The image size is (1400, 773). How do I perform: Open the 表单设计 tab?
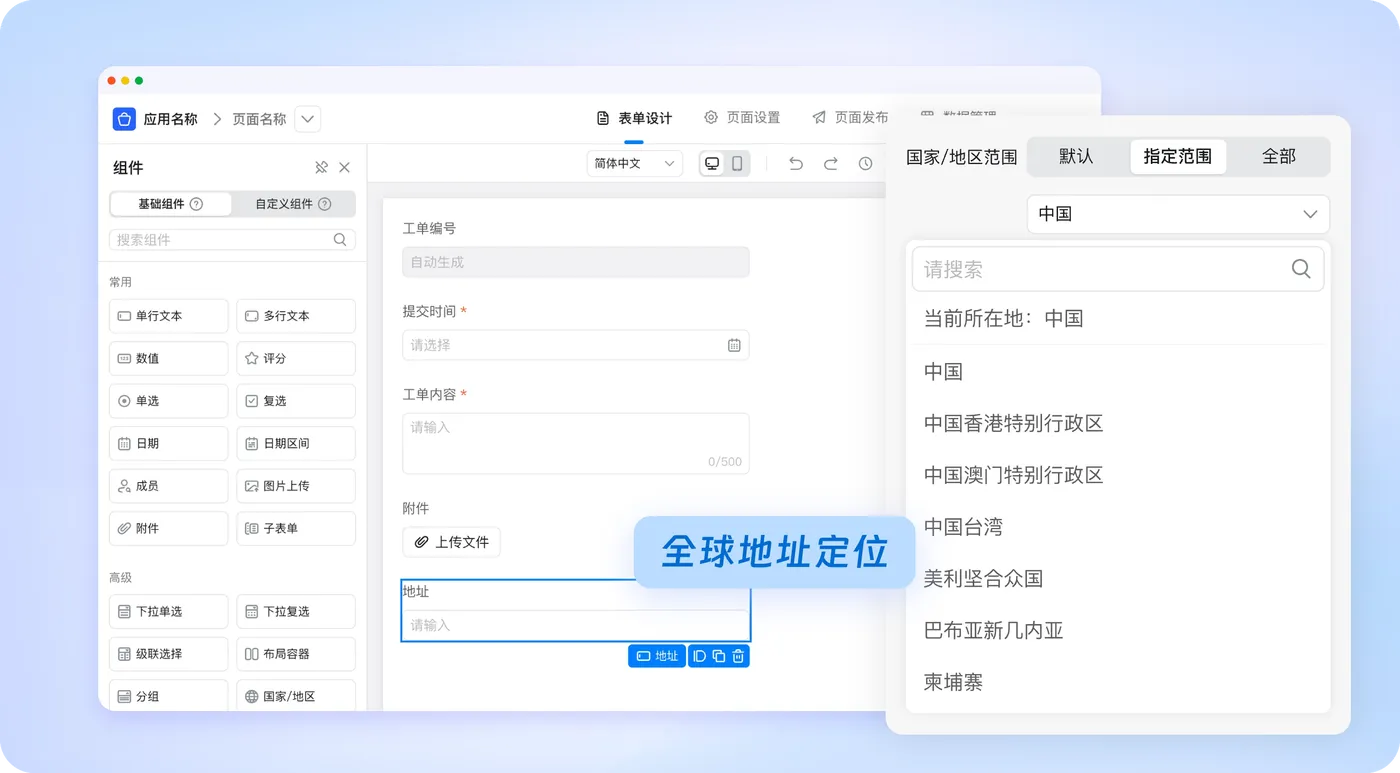coord(634,118)
